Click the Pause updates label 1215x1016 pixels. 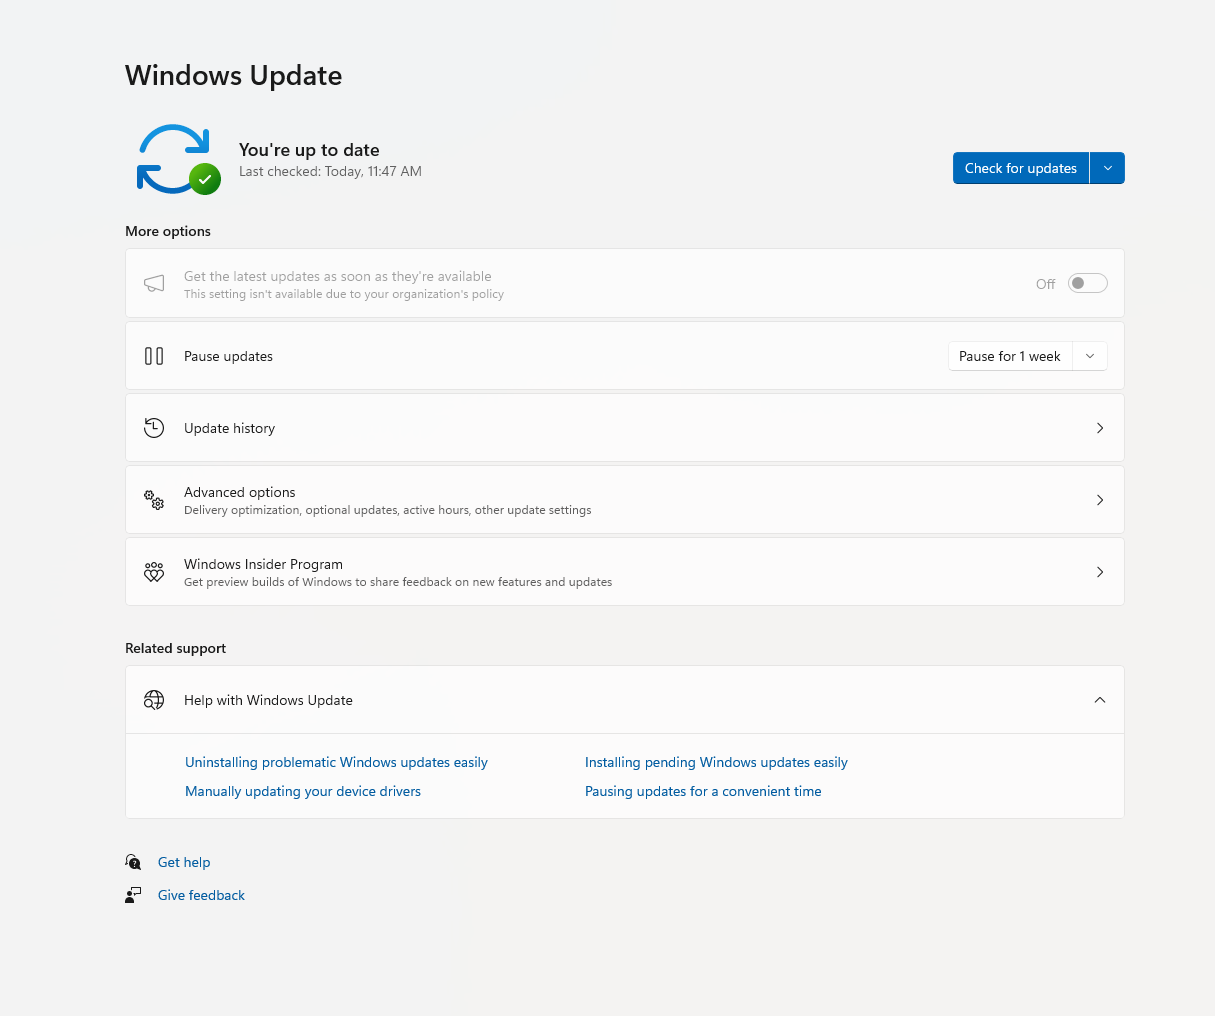click(x=228, y=356)
